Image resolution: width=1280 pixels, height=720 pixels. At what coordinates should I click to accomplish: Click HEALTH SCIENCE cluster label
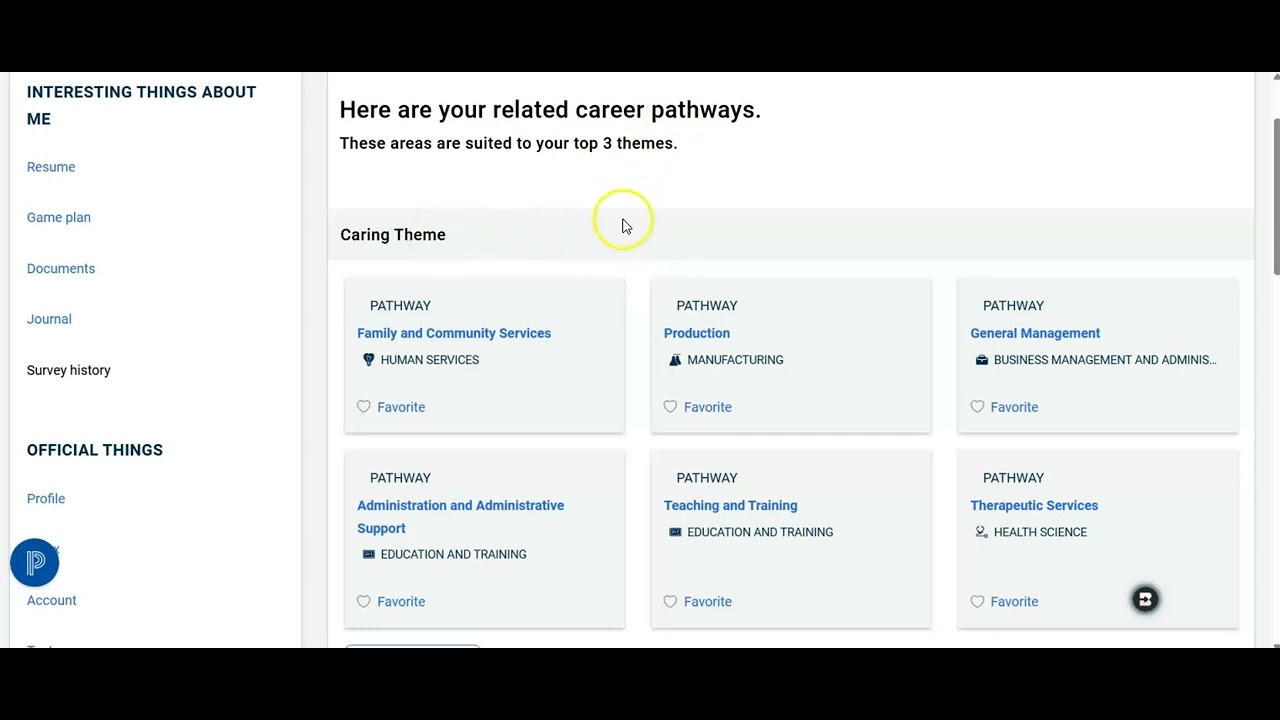pos(1040,532)
